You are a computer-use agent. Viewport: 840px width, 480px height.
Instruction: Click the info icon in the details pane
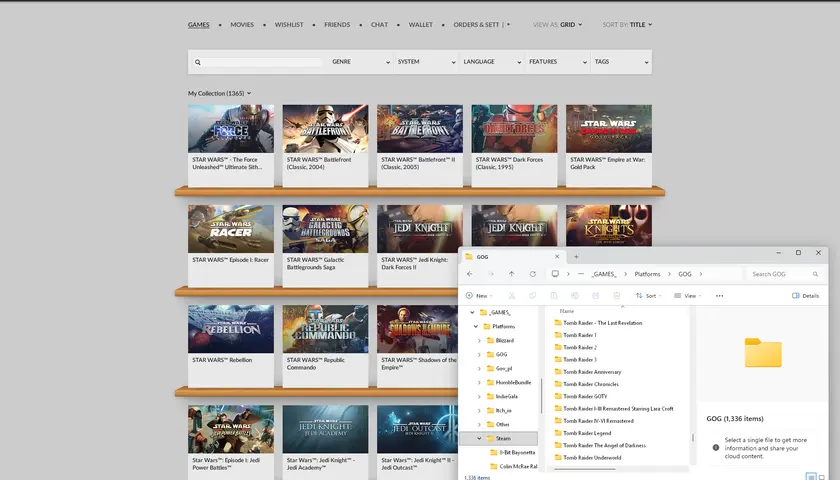pos(716,447)
